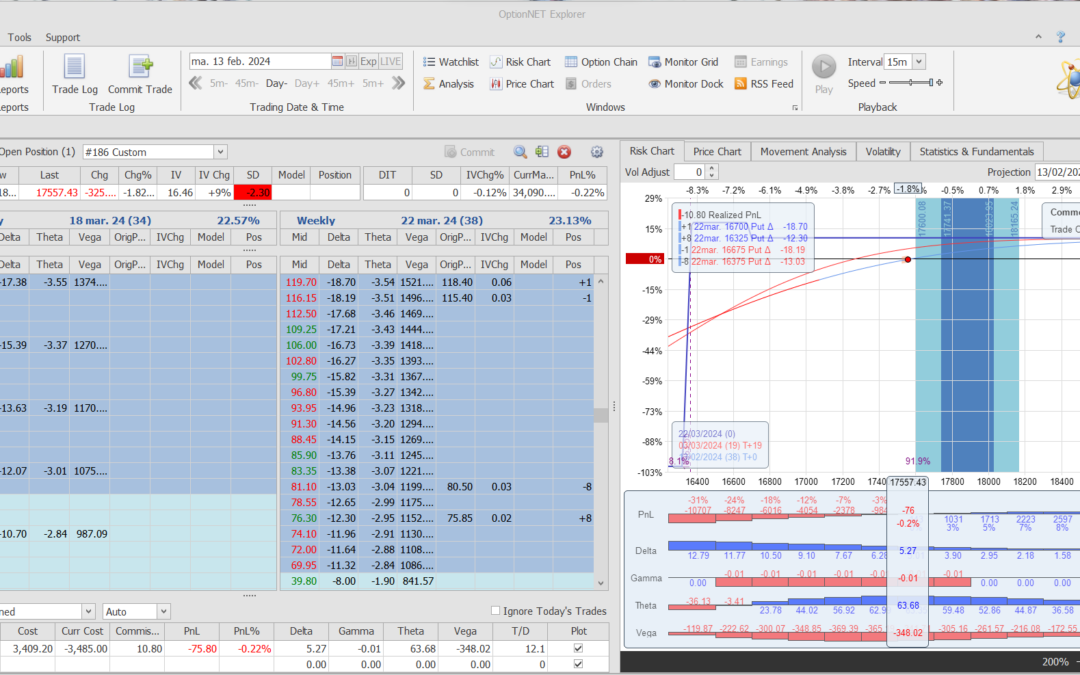The width and height of the screenshot is (1080, 675).
Task: Click the magnifier search icon beside Commit
Action: (520, 152)
